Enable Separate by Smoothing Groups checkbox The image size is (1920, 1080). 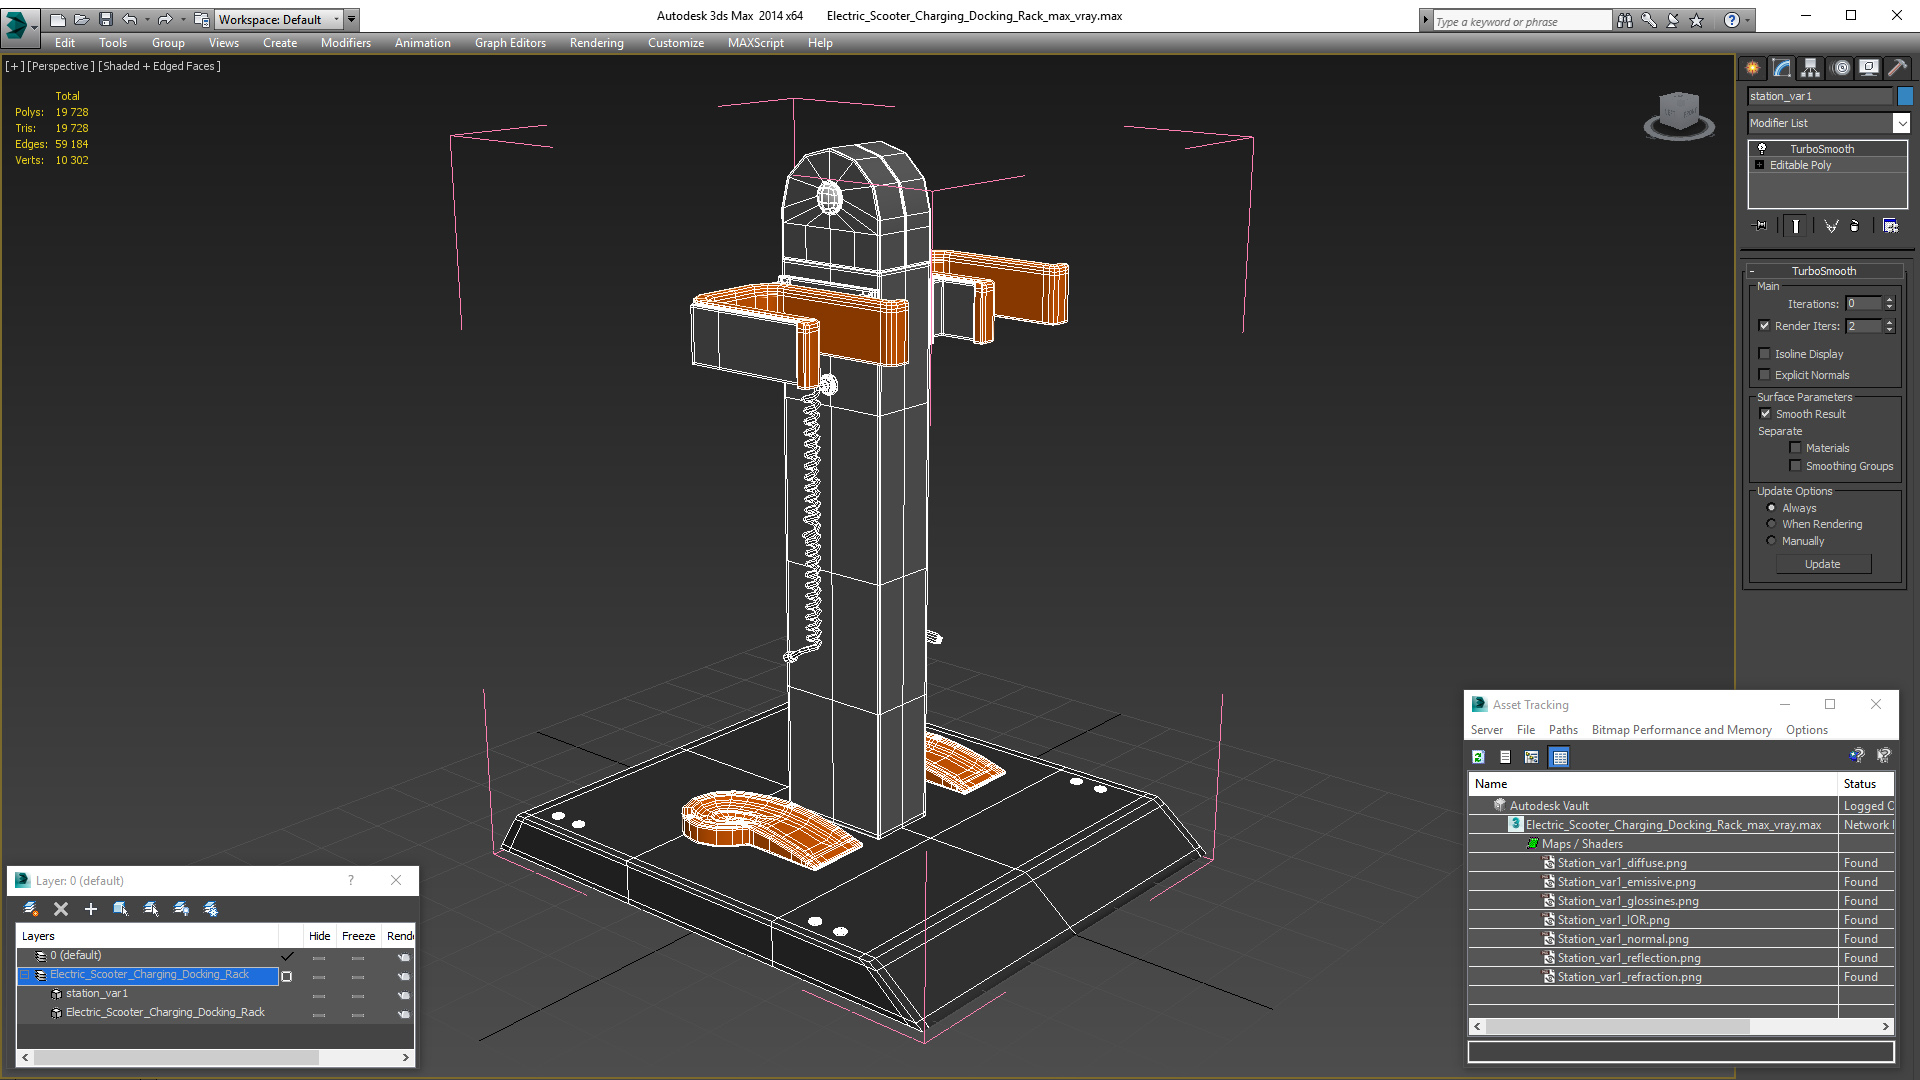click(1795, 466)
